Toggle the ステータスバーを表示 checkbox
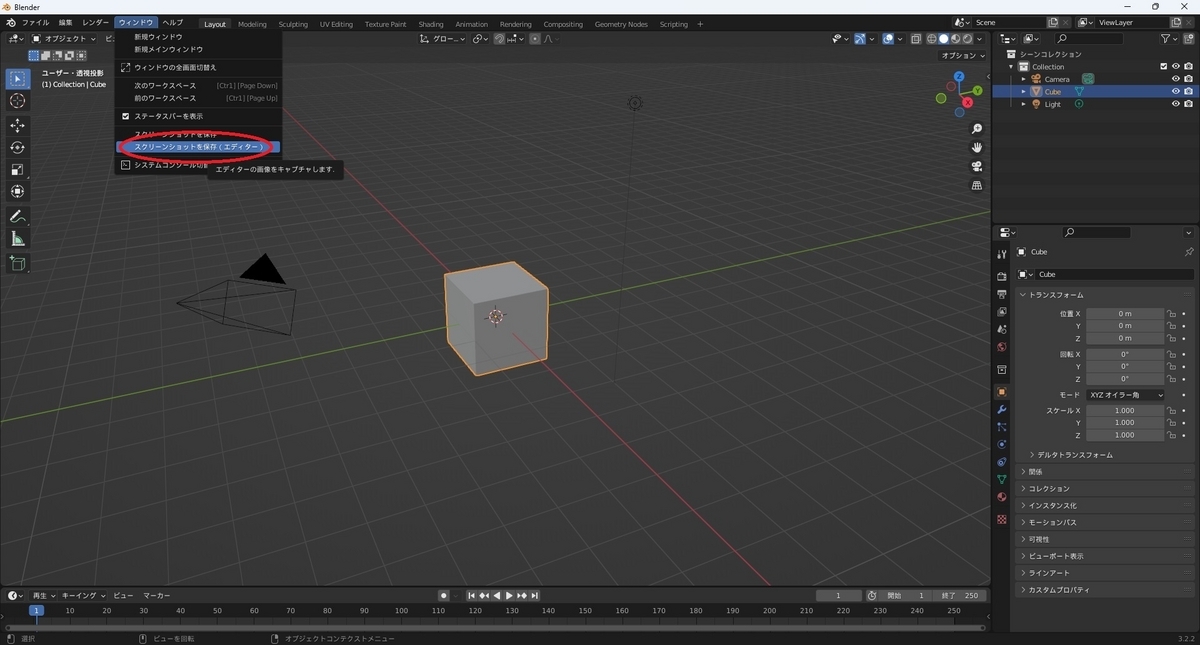 pyautogui.click(x=126, y=116)
